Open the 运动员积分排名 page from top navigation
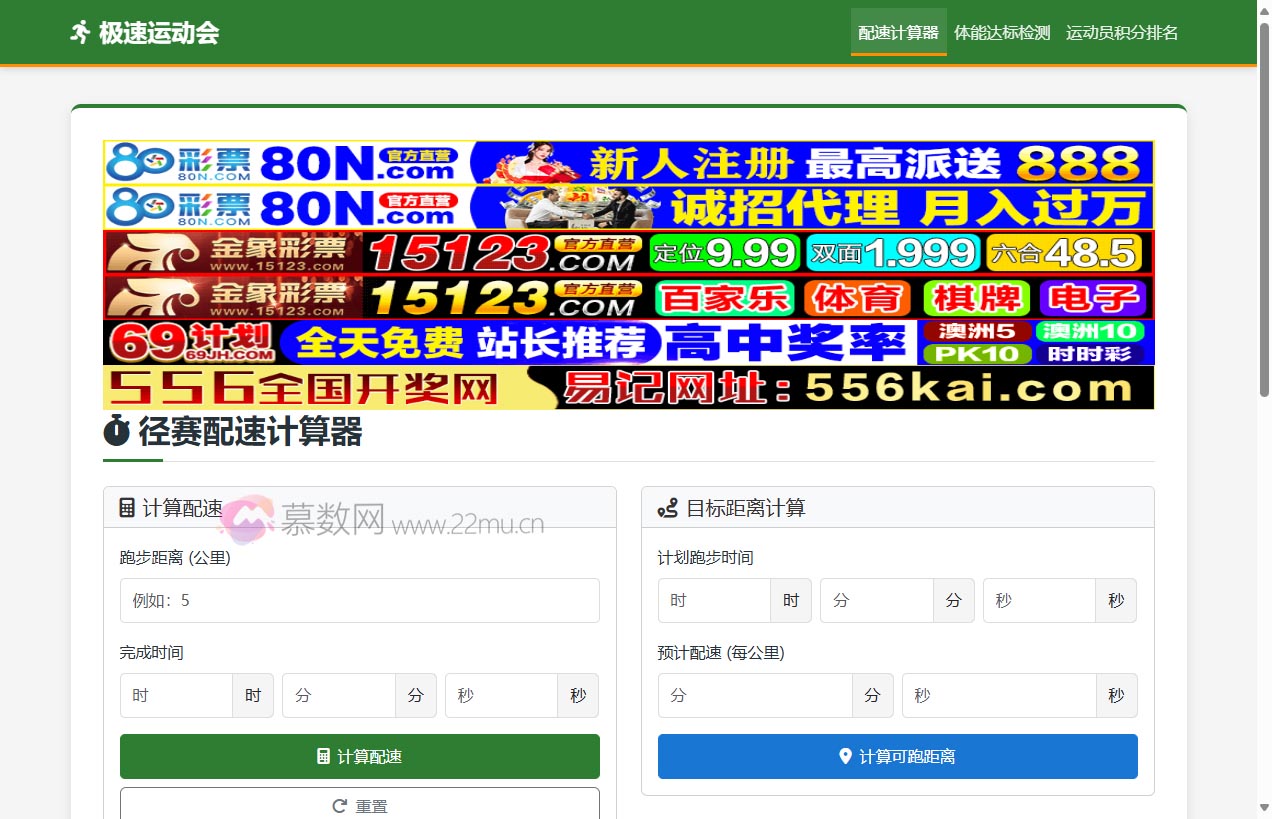Screen dimensions: 1272x819 [x=1122, y=31]
